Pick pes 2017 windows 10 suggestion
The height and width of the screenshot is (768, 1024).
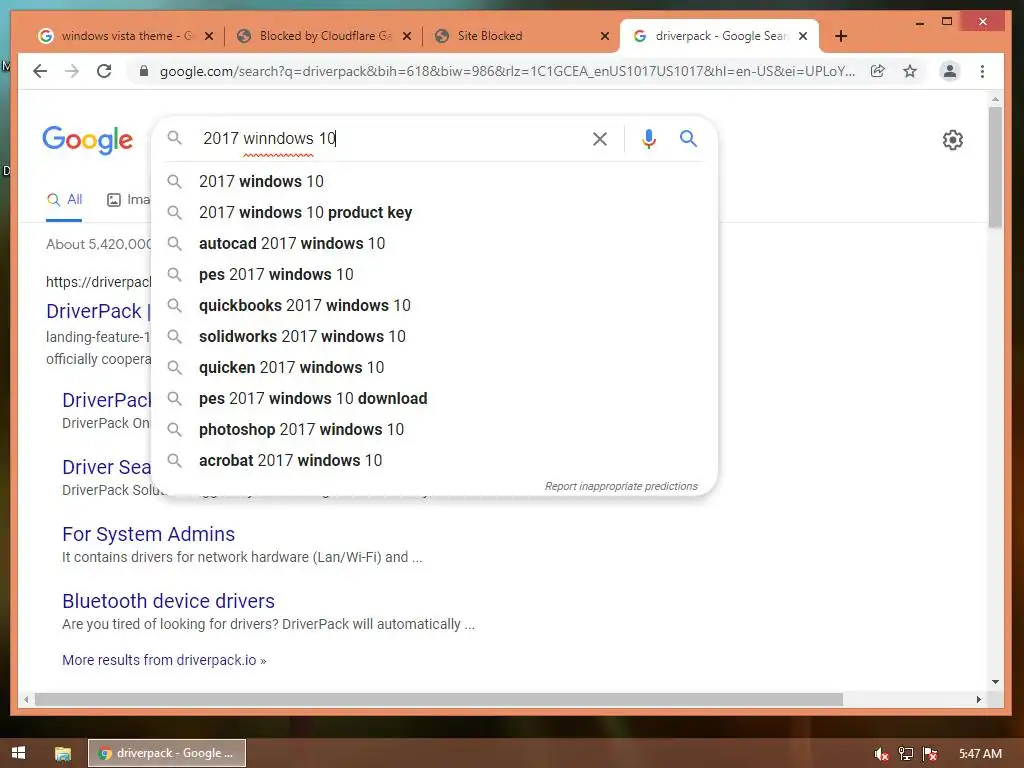pyautogui.click(x=434, y=274)
